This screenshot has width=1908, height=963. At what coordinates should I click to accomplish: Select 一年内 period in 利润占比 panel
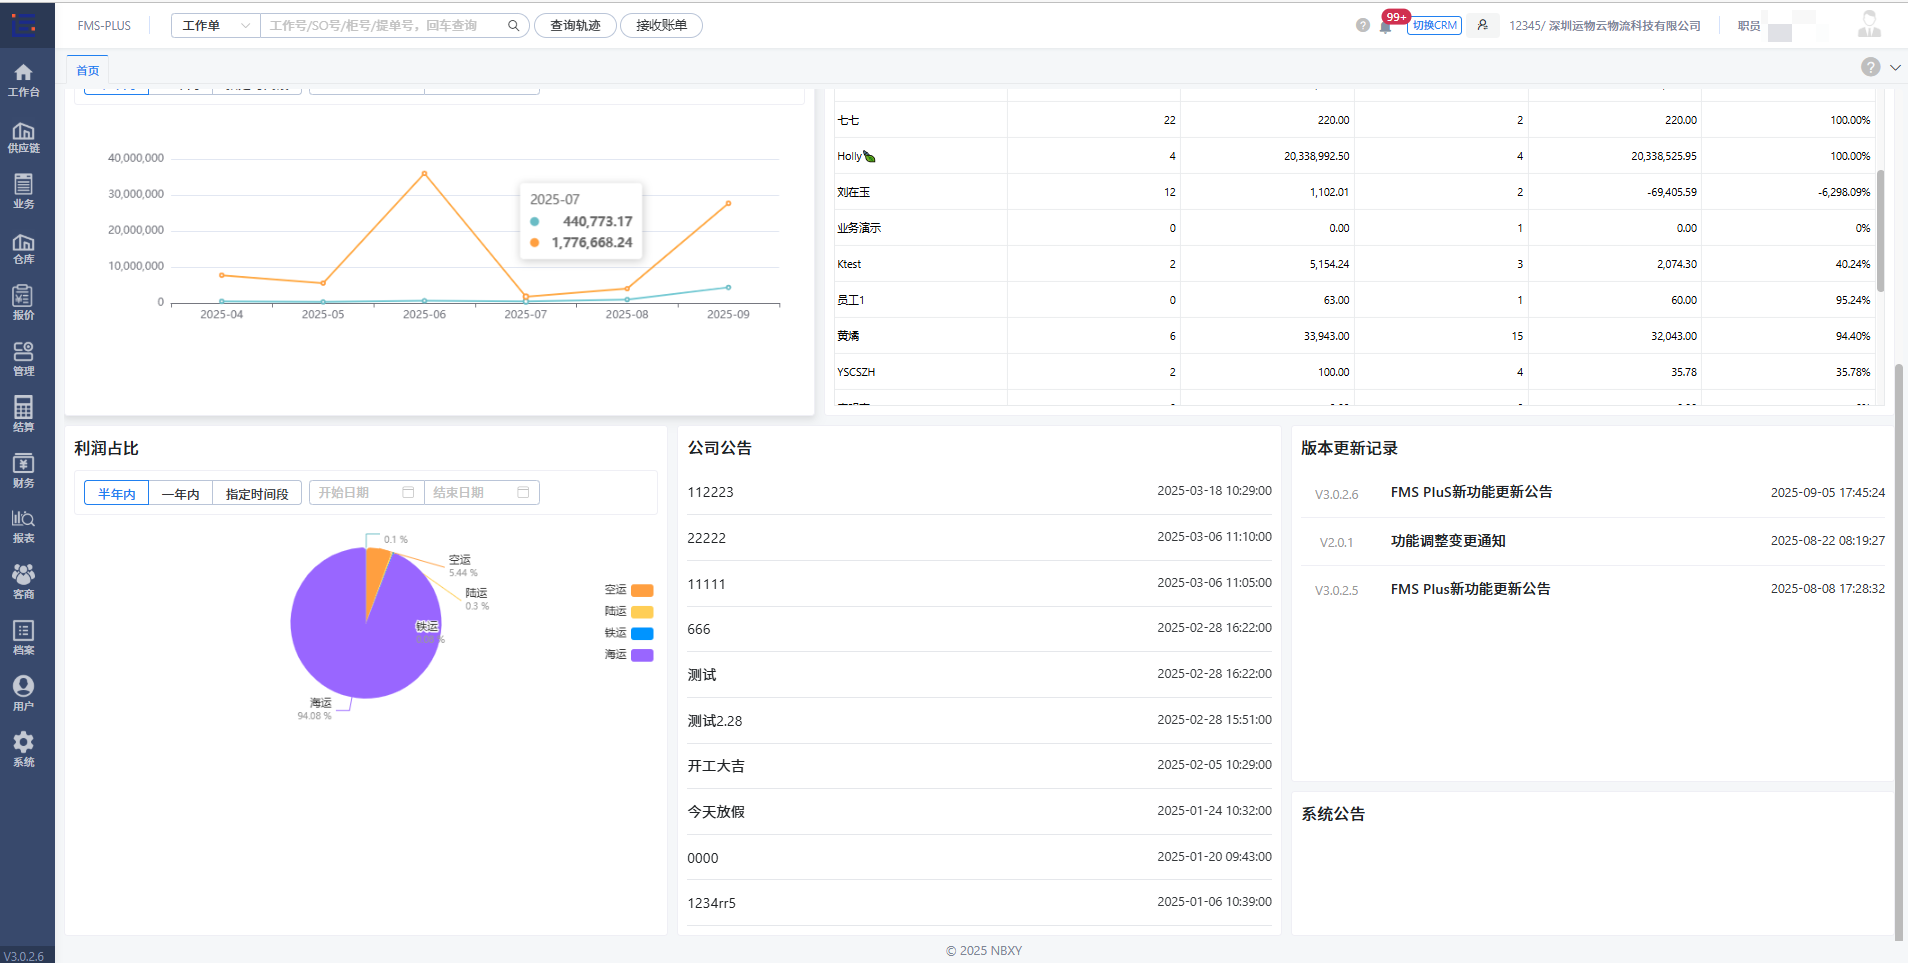point(181,492)
